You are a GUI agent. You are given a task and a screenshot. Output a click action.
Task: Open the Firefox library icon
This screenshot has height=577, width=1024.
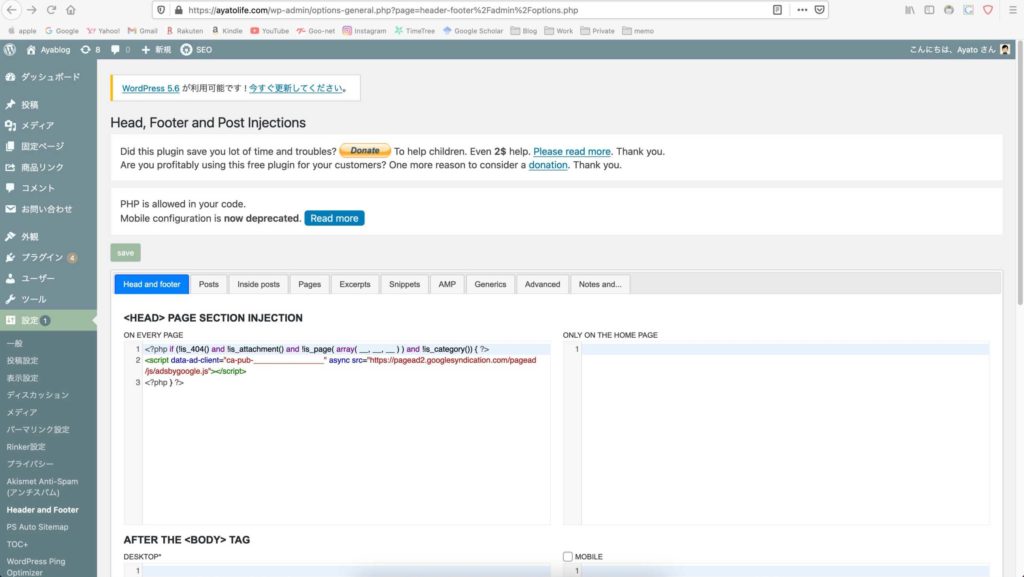(x=910, y=10)
